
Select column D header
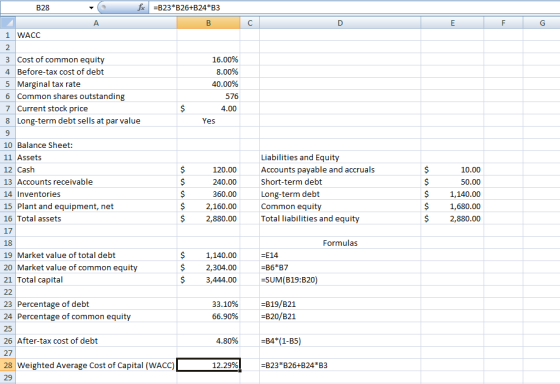click(340, 23)
